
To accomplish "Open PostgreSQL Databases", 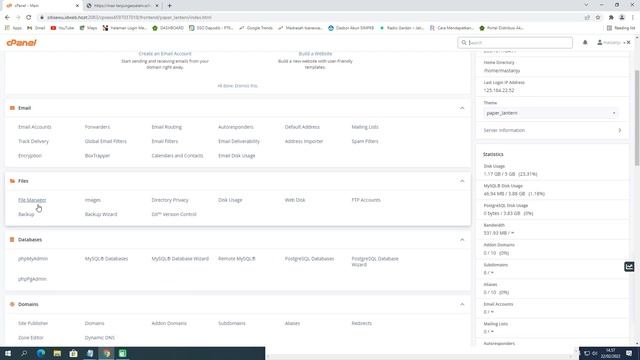I will click(x=309, y=259).
